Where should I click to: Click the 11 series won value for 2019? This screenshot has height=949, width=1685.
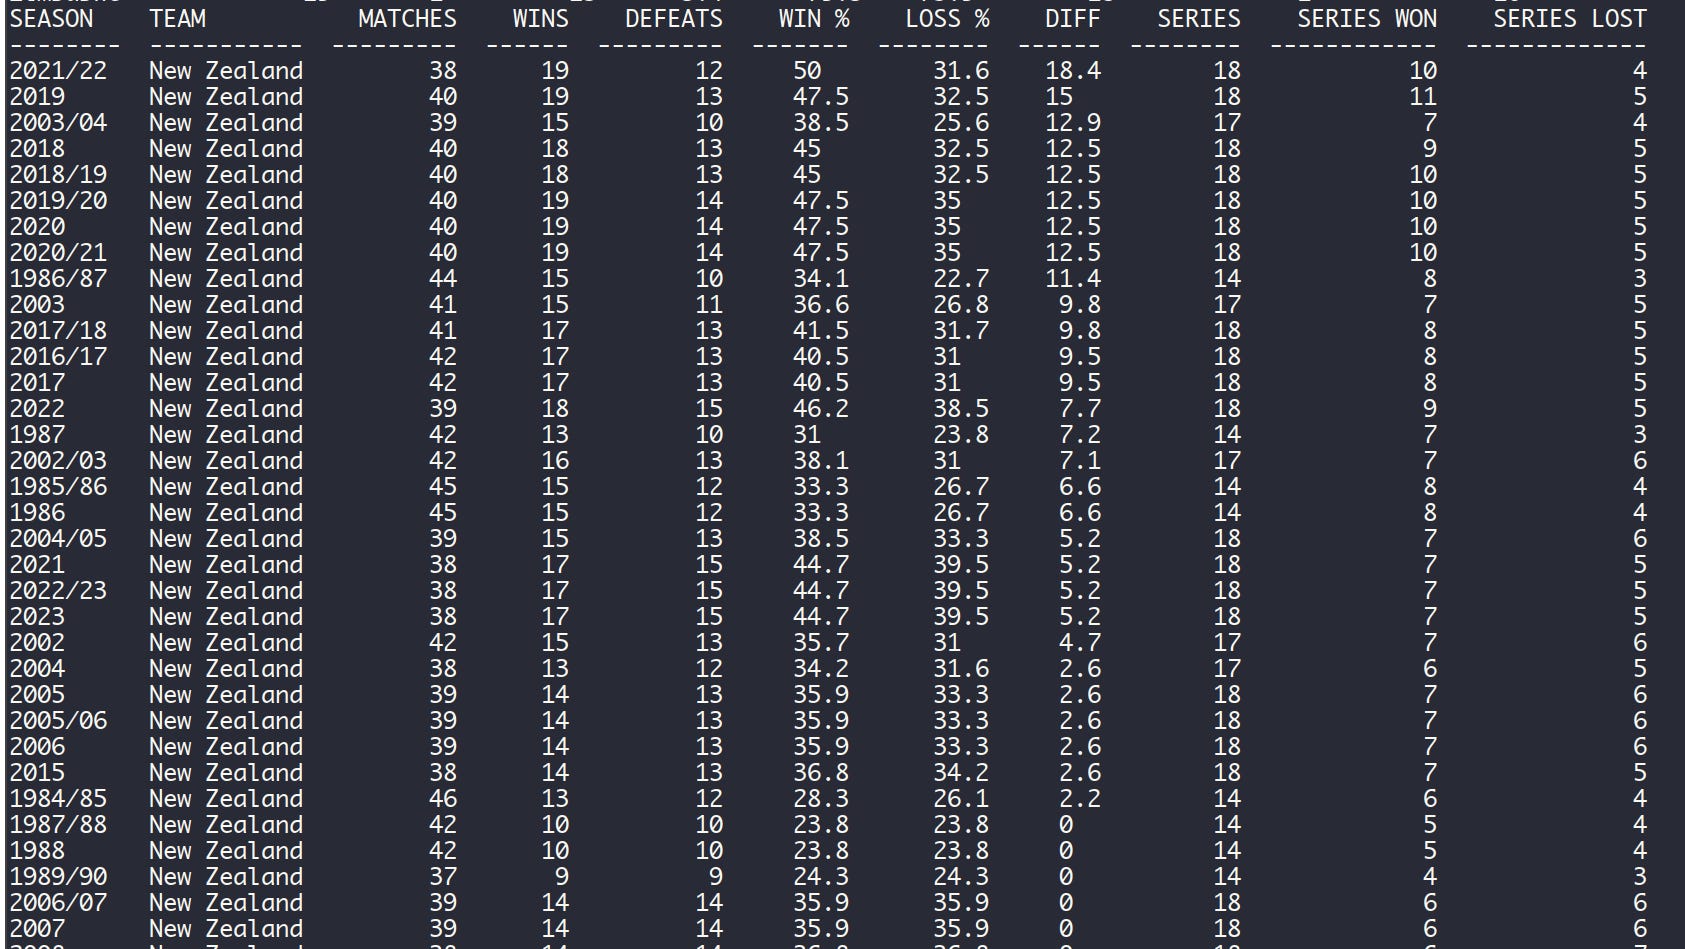tap(1423, 97)
